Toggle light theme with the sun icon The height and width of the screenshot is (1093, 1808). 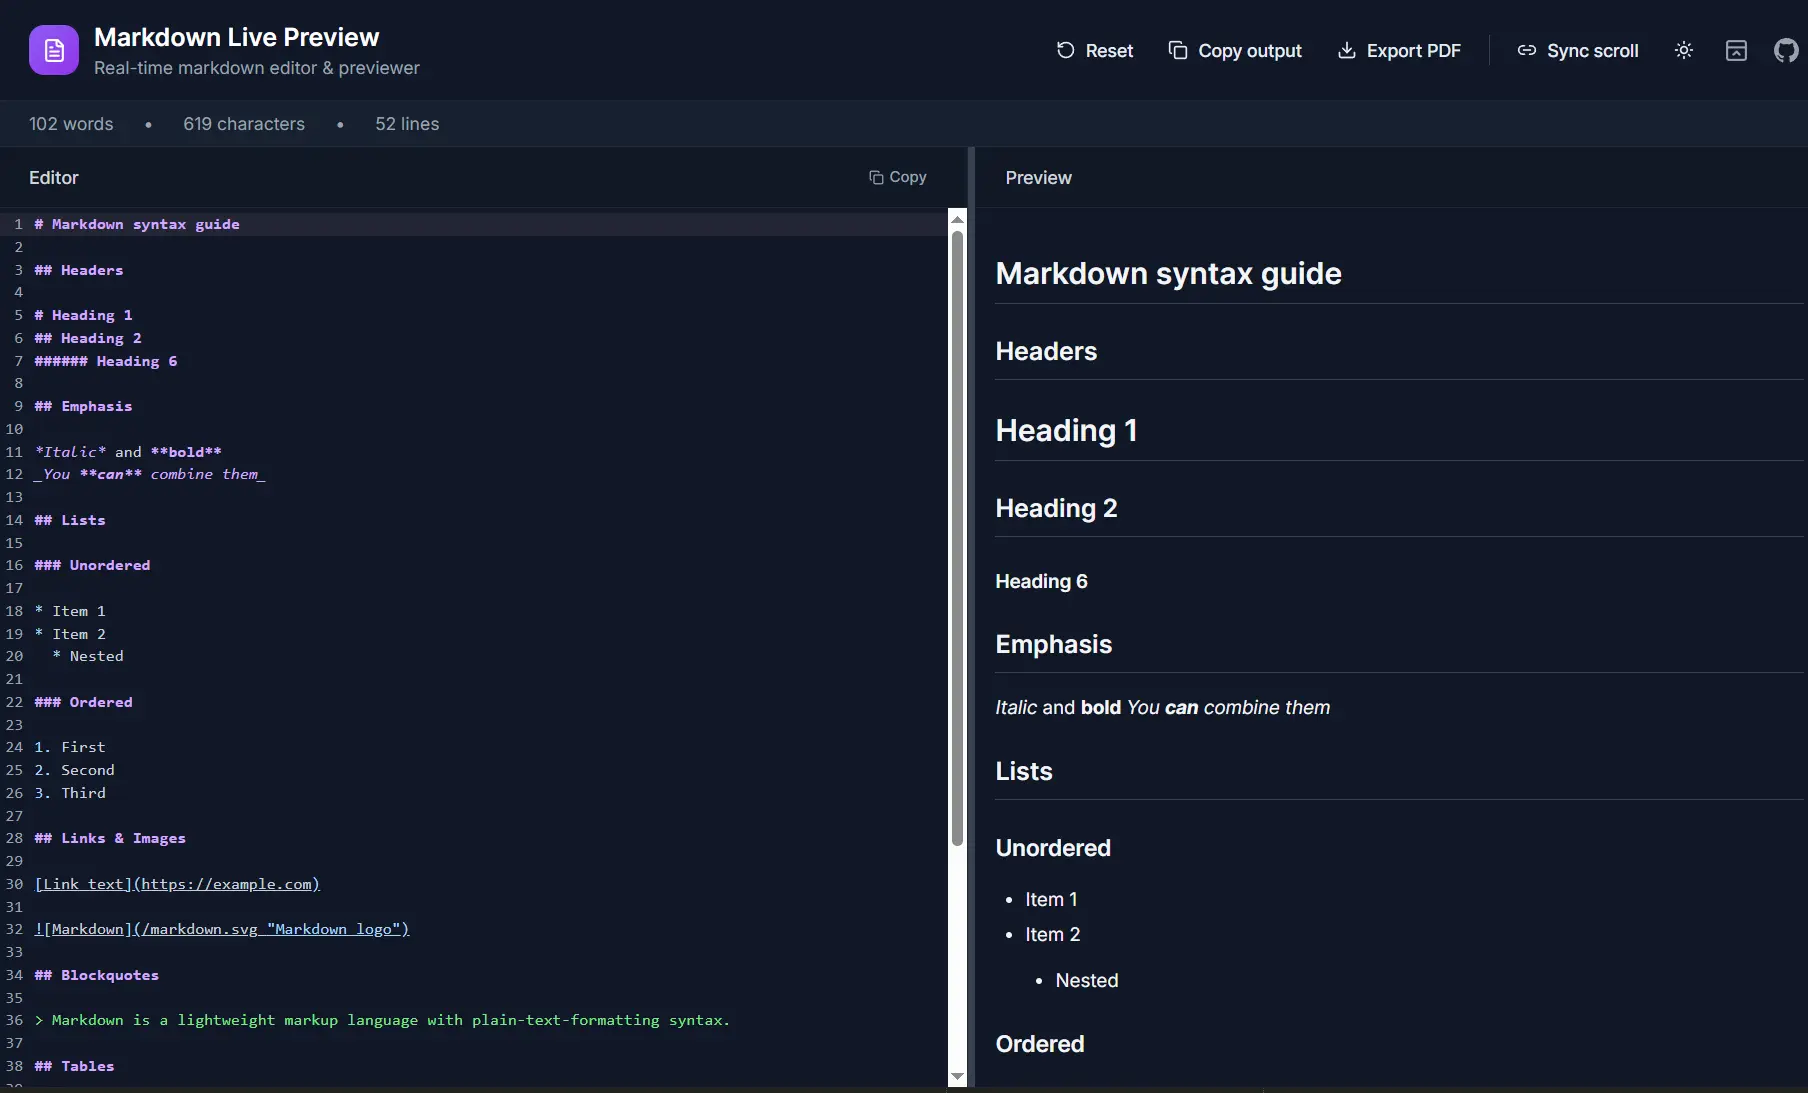[1683, 50]
